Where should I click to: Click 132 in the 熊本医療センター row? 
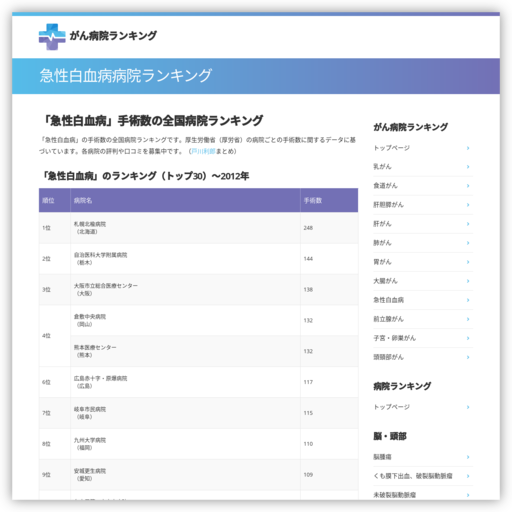pos(308,351)
